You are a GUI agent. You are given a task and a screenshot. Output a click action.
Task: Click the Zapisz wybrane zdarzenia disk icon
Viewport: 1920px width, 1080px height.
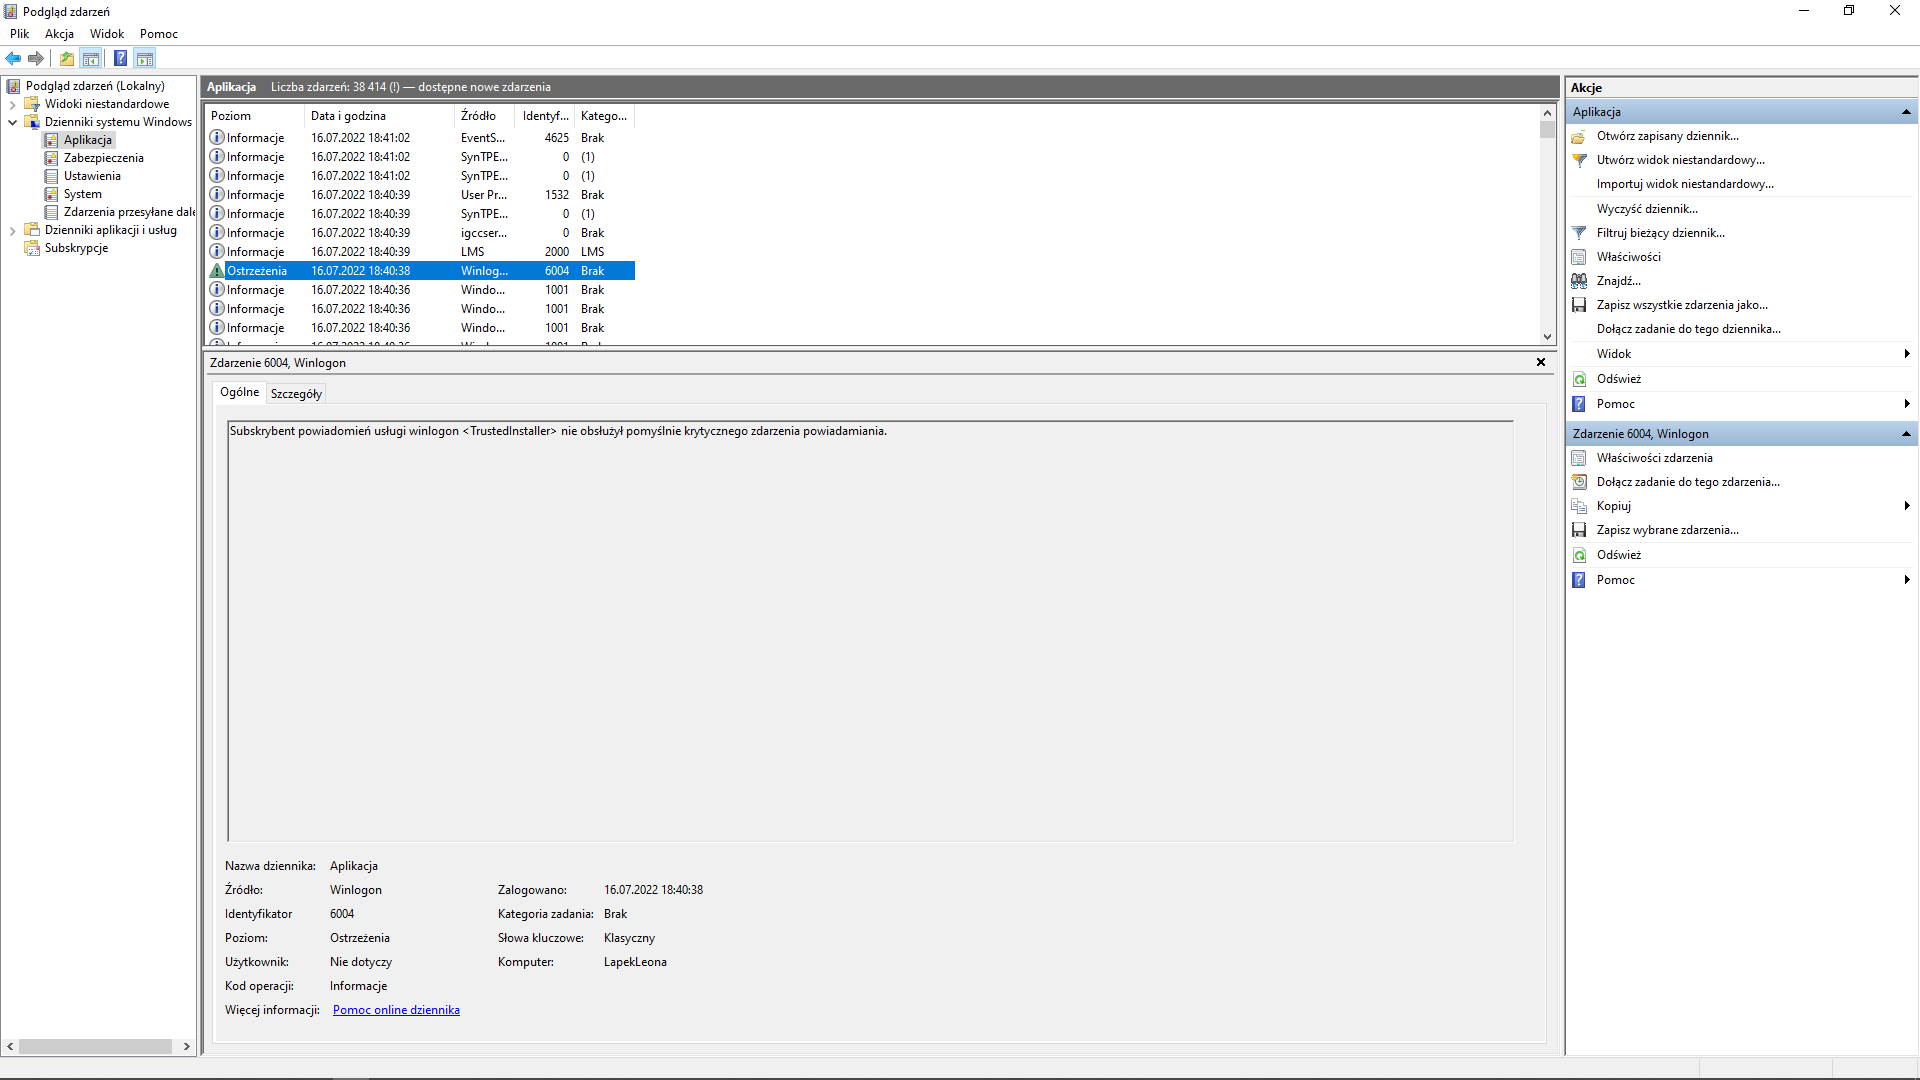pyautogui.click(x=1579, y=530)
